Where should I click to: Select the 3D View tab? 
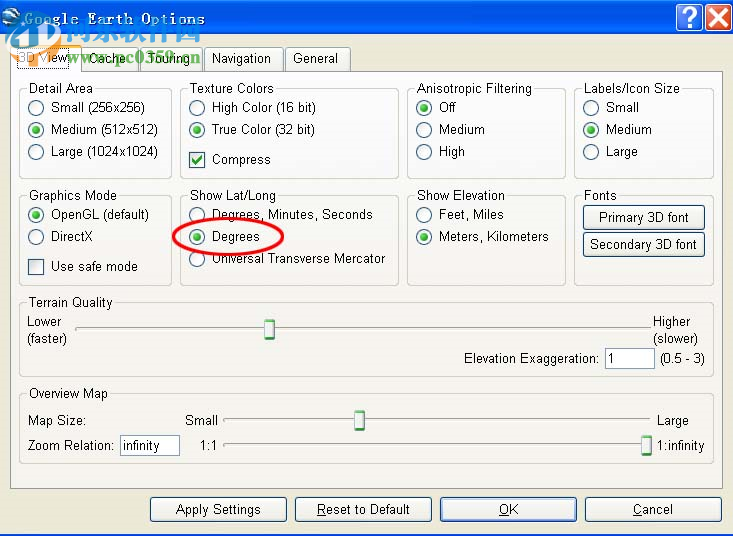point(45,58)
